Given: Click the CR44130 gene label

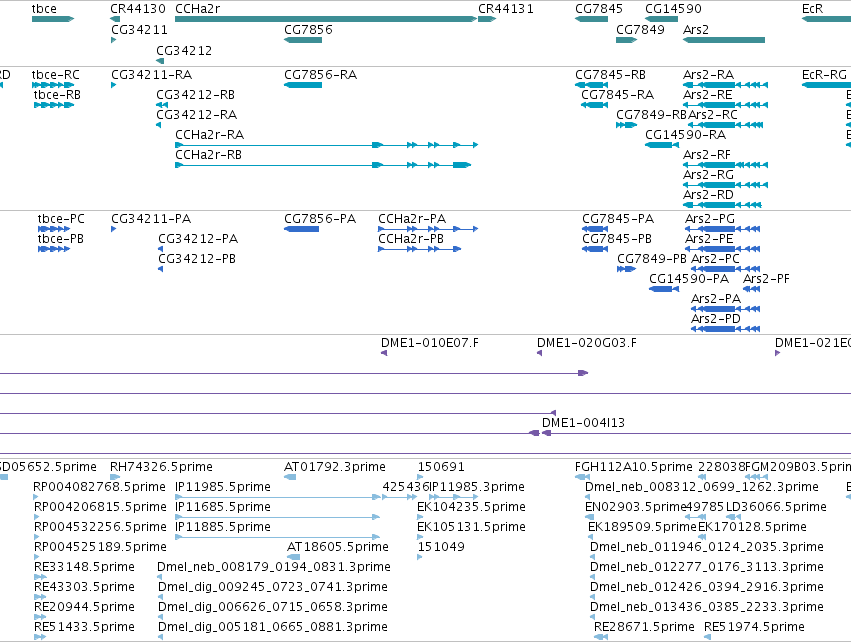Looking at the screenshot, I should tap(137, 9).
